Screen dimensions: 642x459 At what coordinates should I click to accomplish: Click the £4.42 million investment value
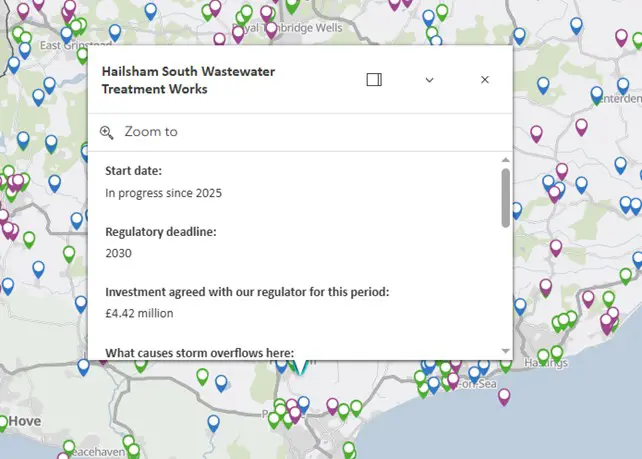[139, 313]
